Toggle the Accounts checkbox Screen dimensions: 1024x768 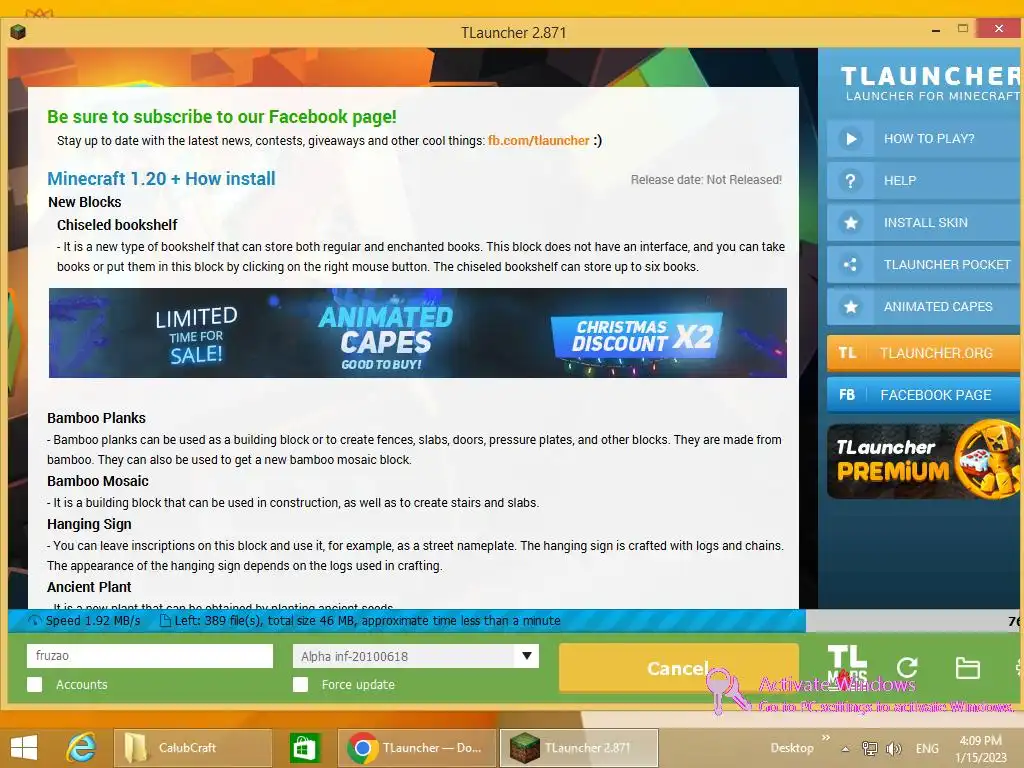[35, 684]
